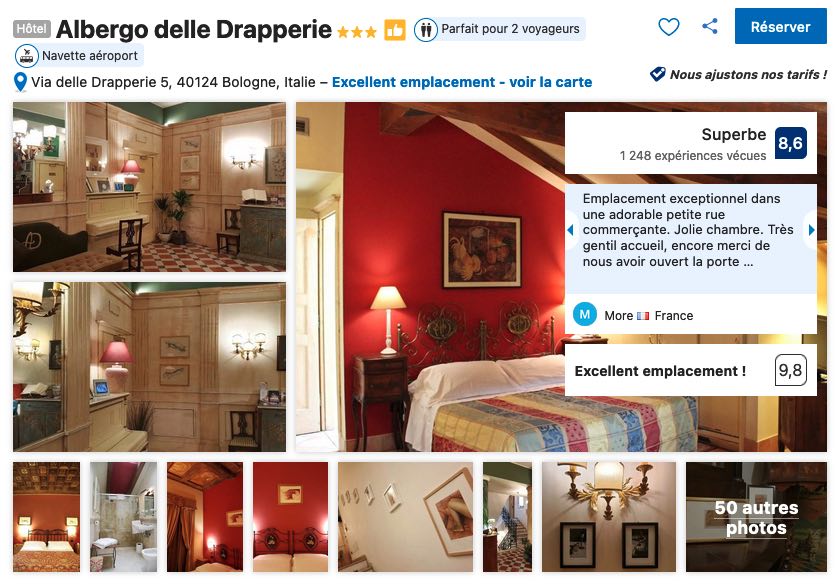
Task: Open the staircase thumbnail photo
Action: [507, 517]
